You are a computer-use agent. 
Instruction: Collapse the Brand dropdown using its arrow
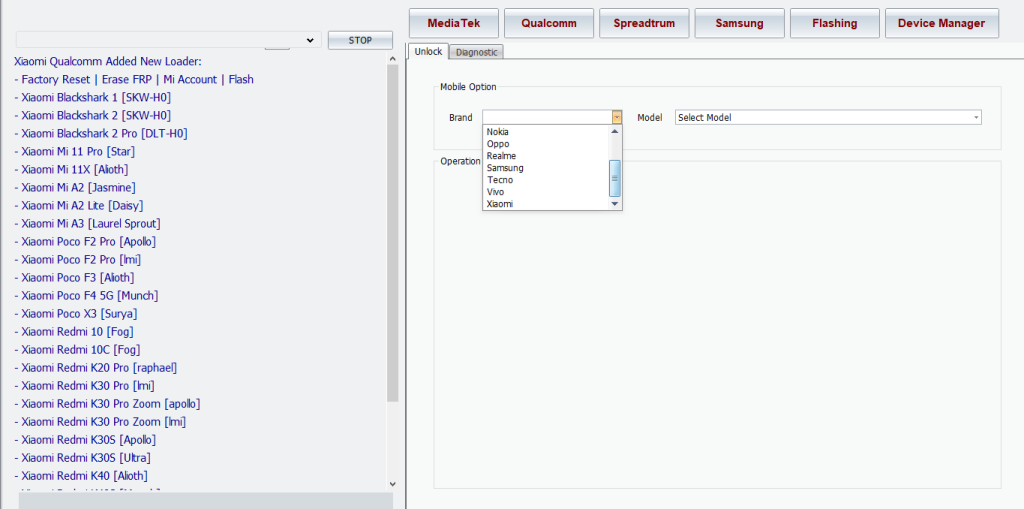tap(617, 118)
